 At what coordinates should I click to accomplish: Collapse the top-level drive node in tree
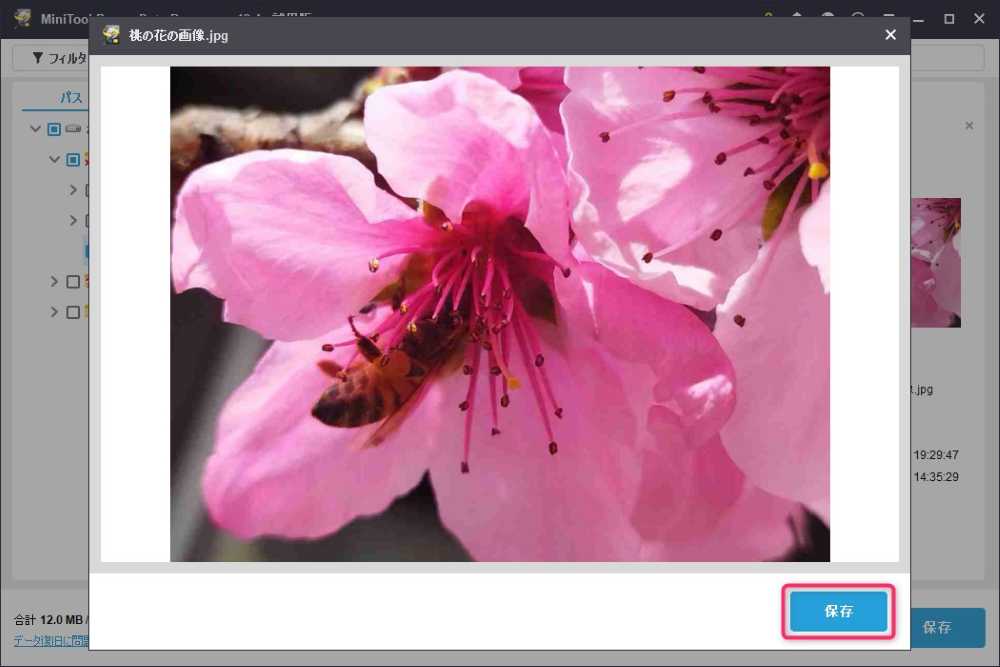tap(36, 129)
